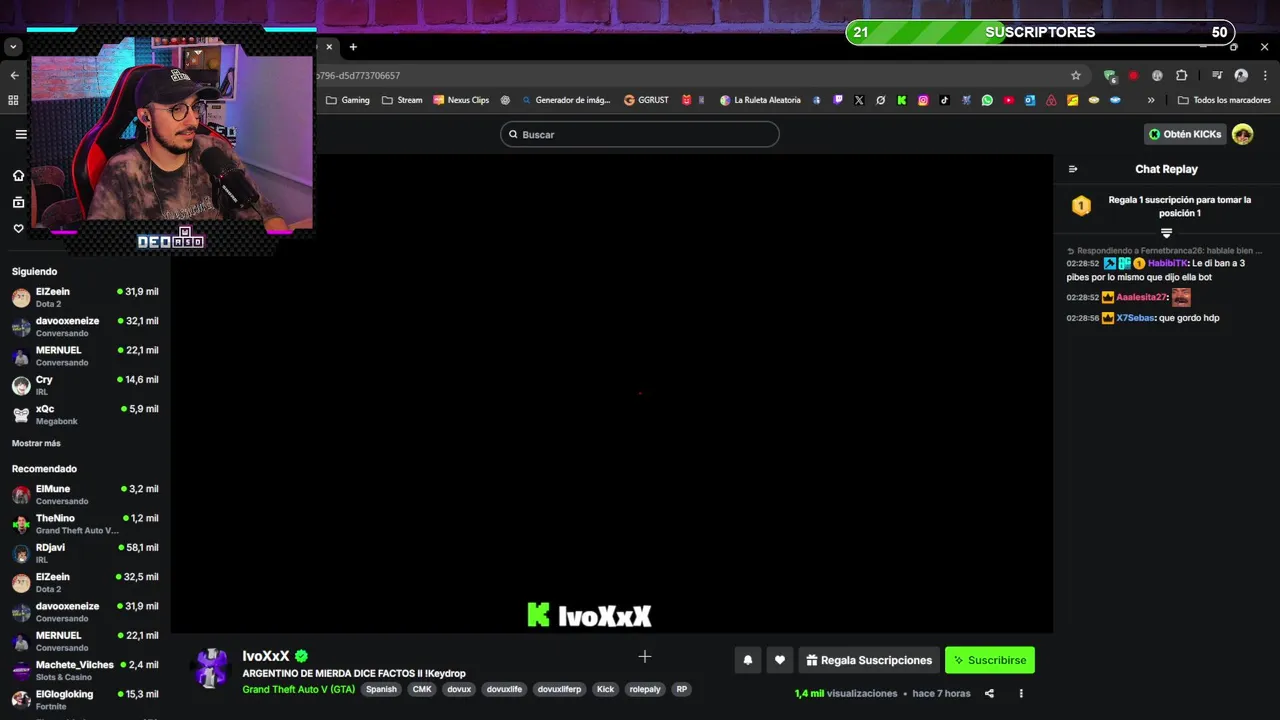Select the Spanish tag

pos(381,689)
